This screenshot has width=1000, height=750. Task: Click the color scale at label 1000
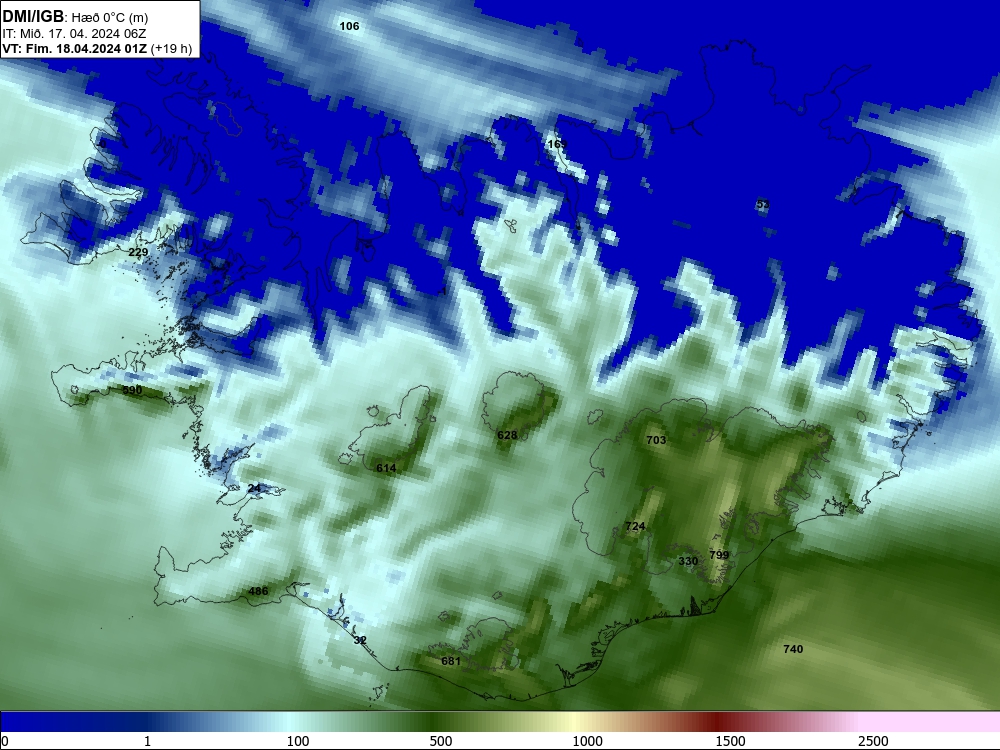[x=587, y=741]
